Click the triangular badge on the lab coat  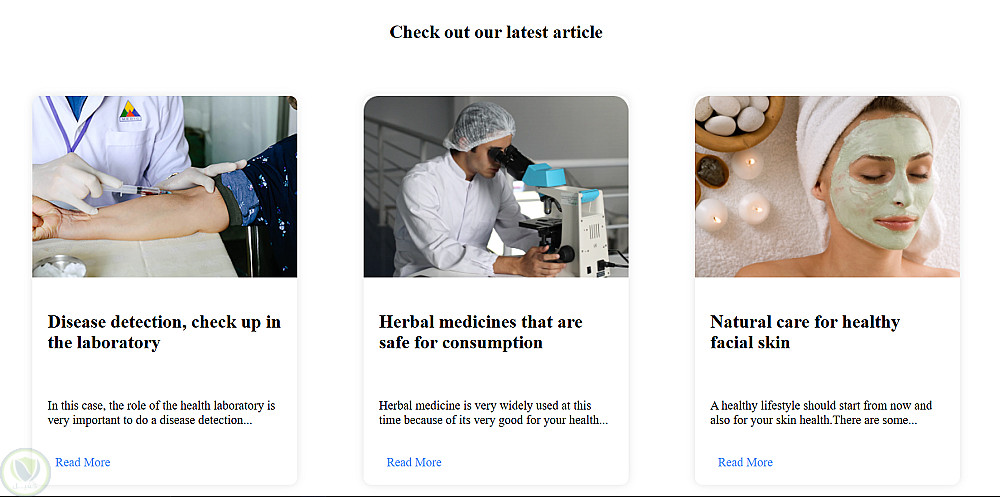click(131, 111)
